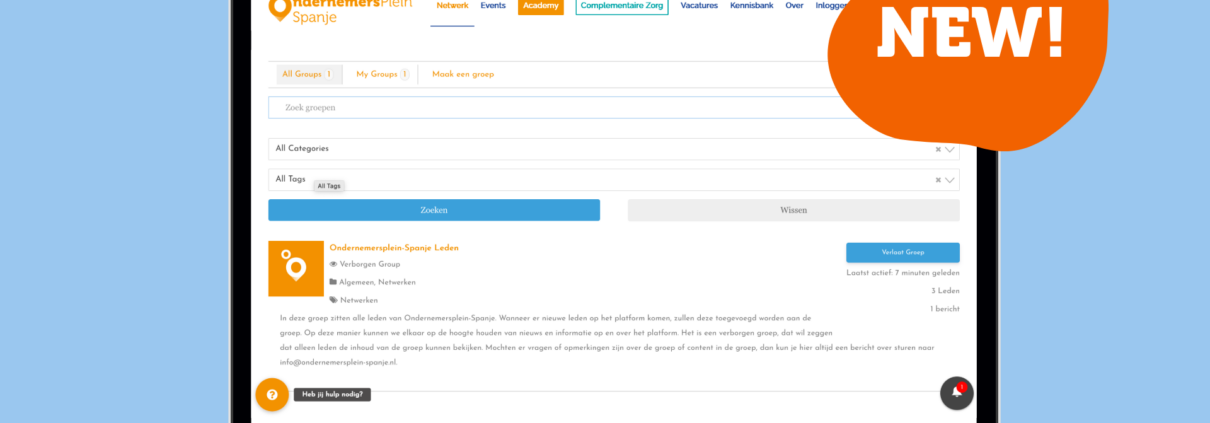This screenshot has height=423, width=1210.
Task: Open the Kennisbank menu item
Action: pyautogui.click(x=752, y=6)
